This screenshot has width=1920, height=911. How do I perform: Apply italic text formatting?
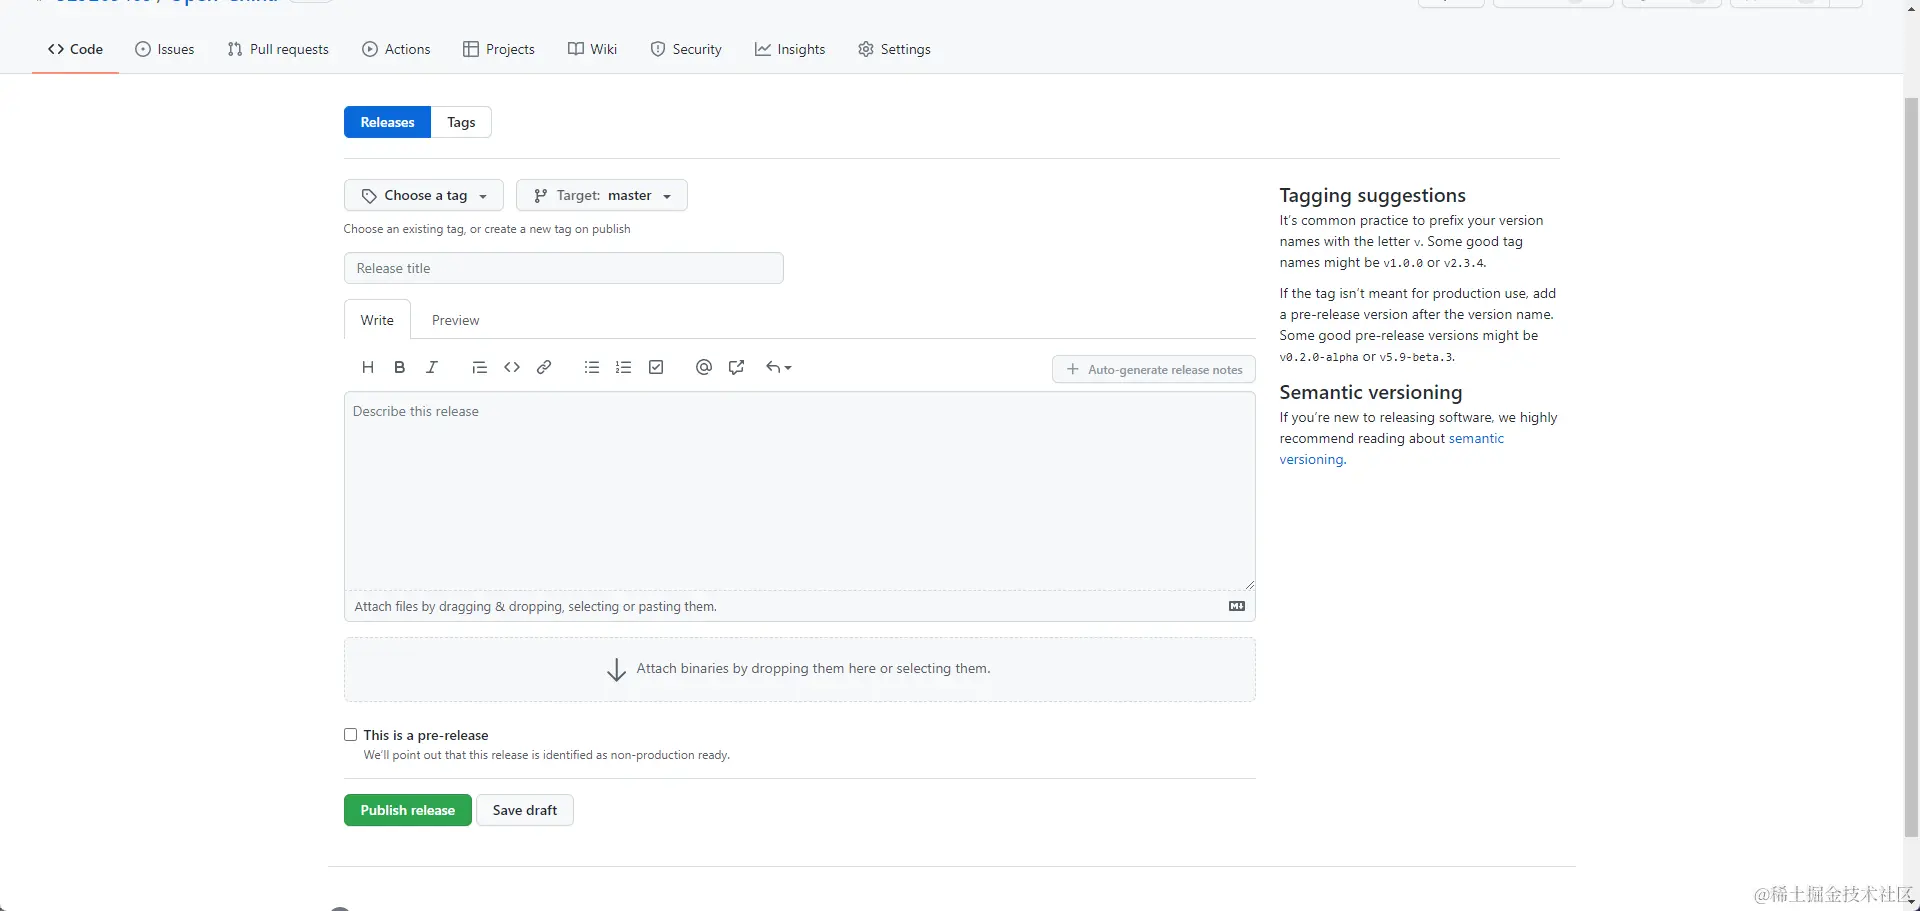[432, 367]
